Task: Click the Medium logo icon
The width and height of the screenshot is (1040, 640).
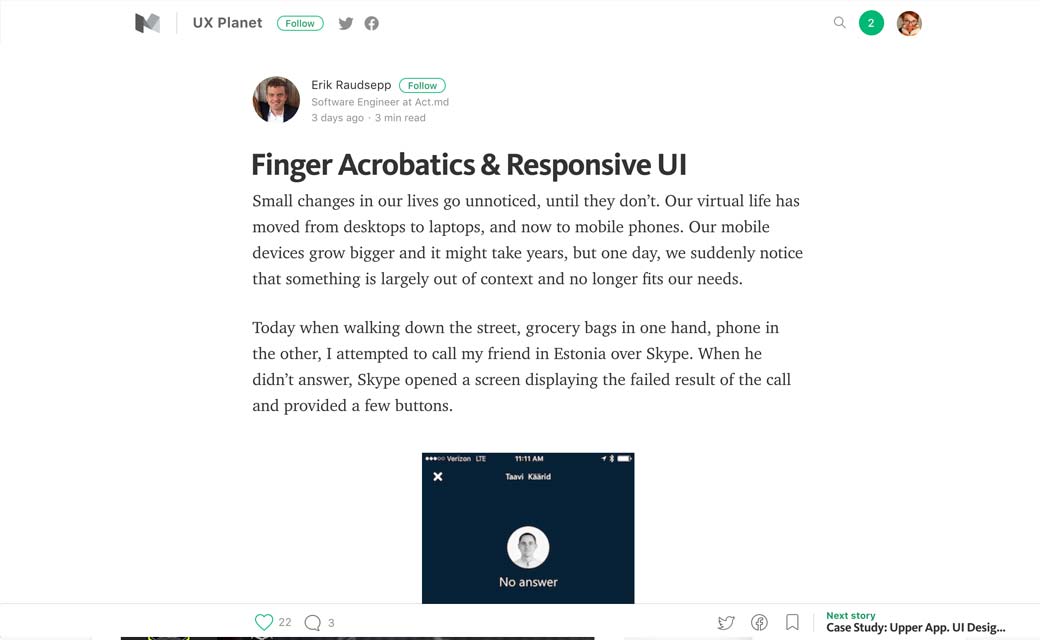Action: pyautogui.click(x=147, y=23)
